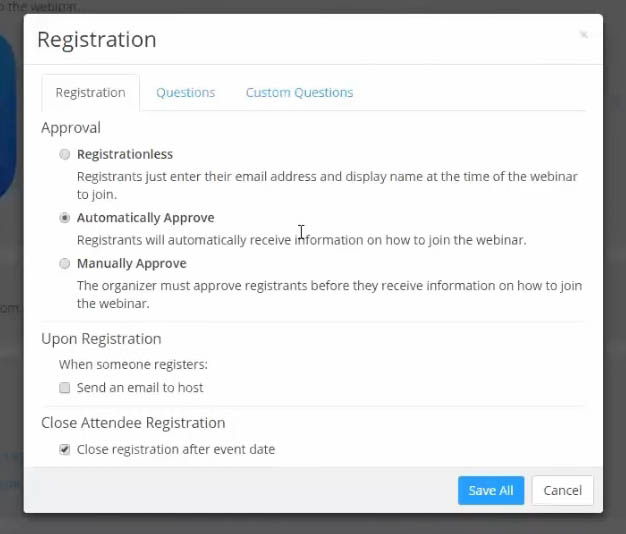Click the Close Attendee Registration heading

click(x=133, y=423)
